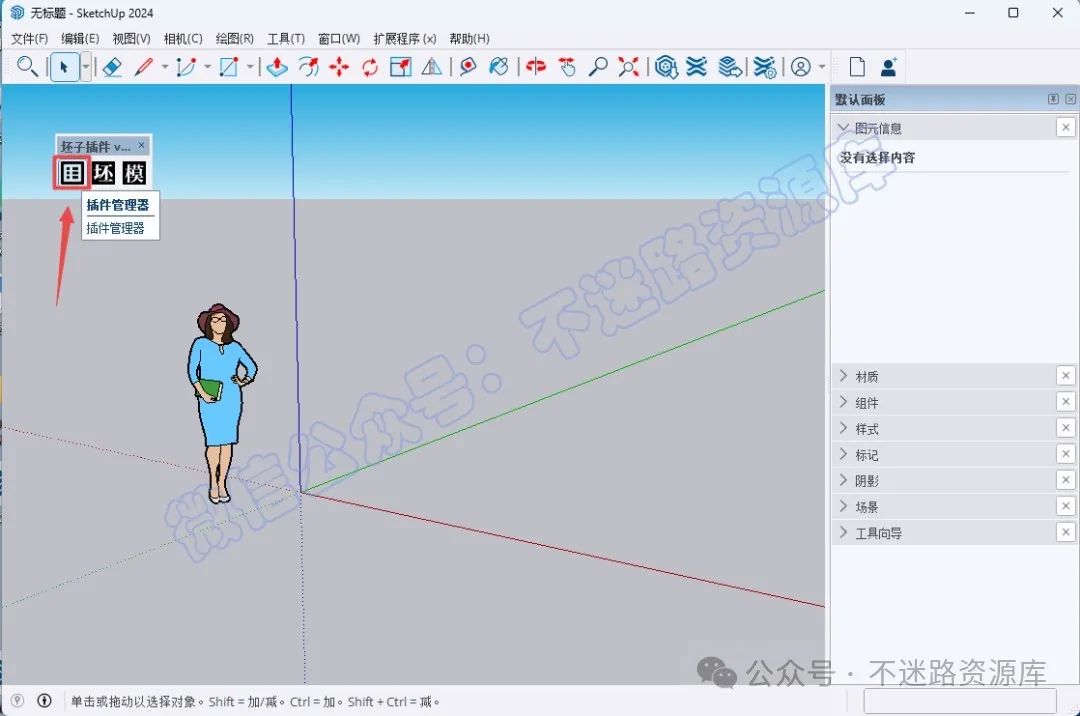This screenshot has height=716, width=1080.
Task: Open the 相机(C) menu
Action: tap(183, 39)
